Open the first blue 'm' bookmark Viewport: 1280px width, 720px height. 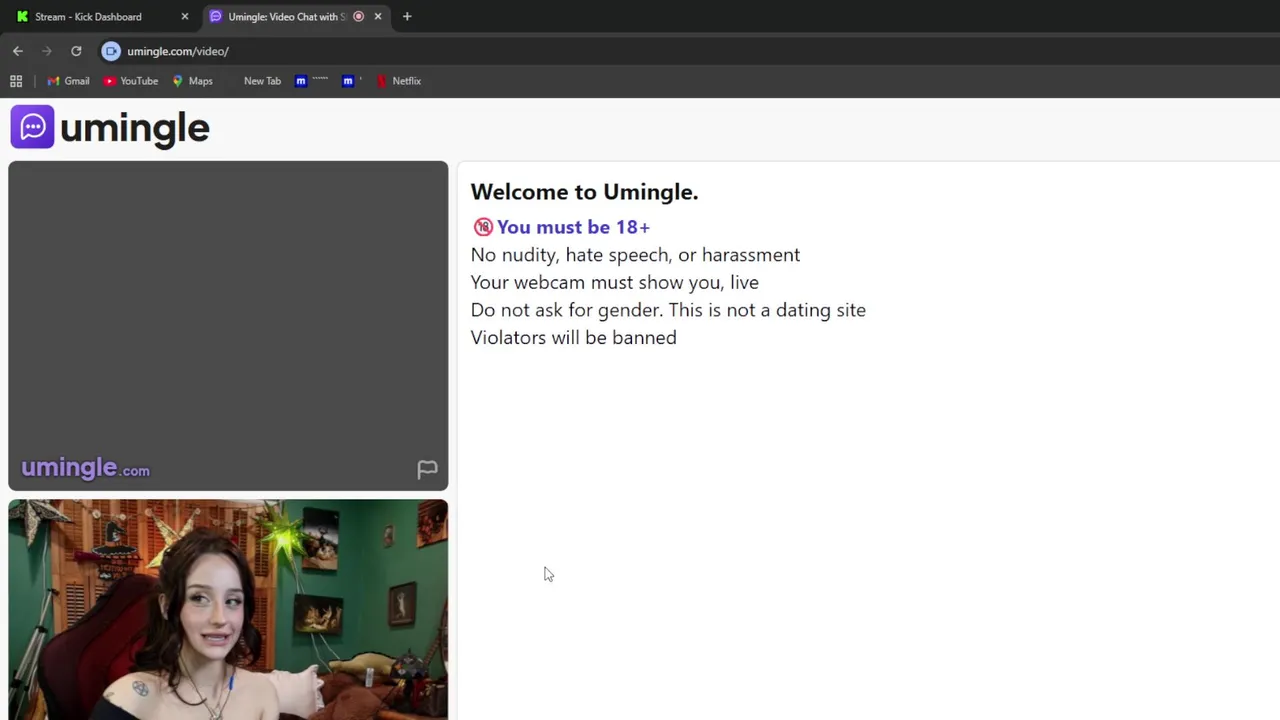click(x=311, y=81)
